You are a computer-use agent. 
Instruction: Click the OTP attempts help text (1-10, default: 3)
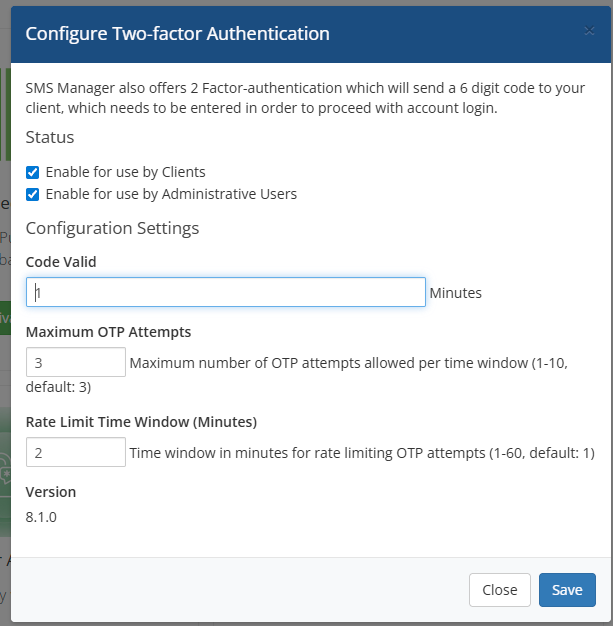click(297, 374)
